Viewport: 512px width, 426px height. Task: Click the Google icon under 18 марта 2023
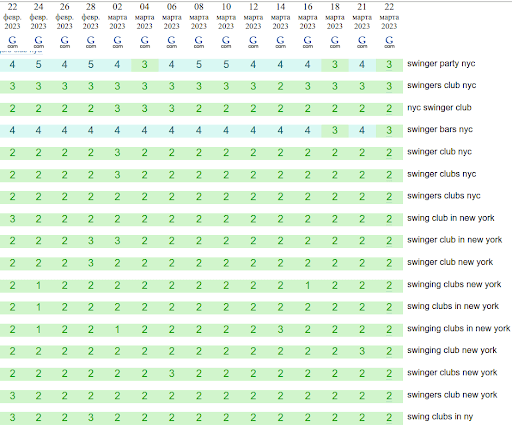pos(335,42)
